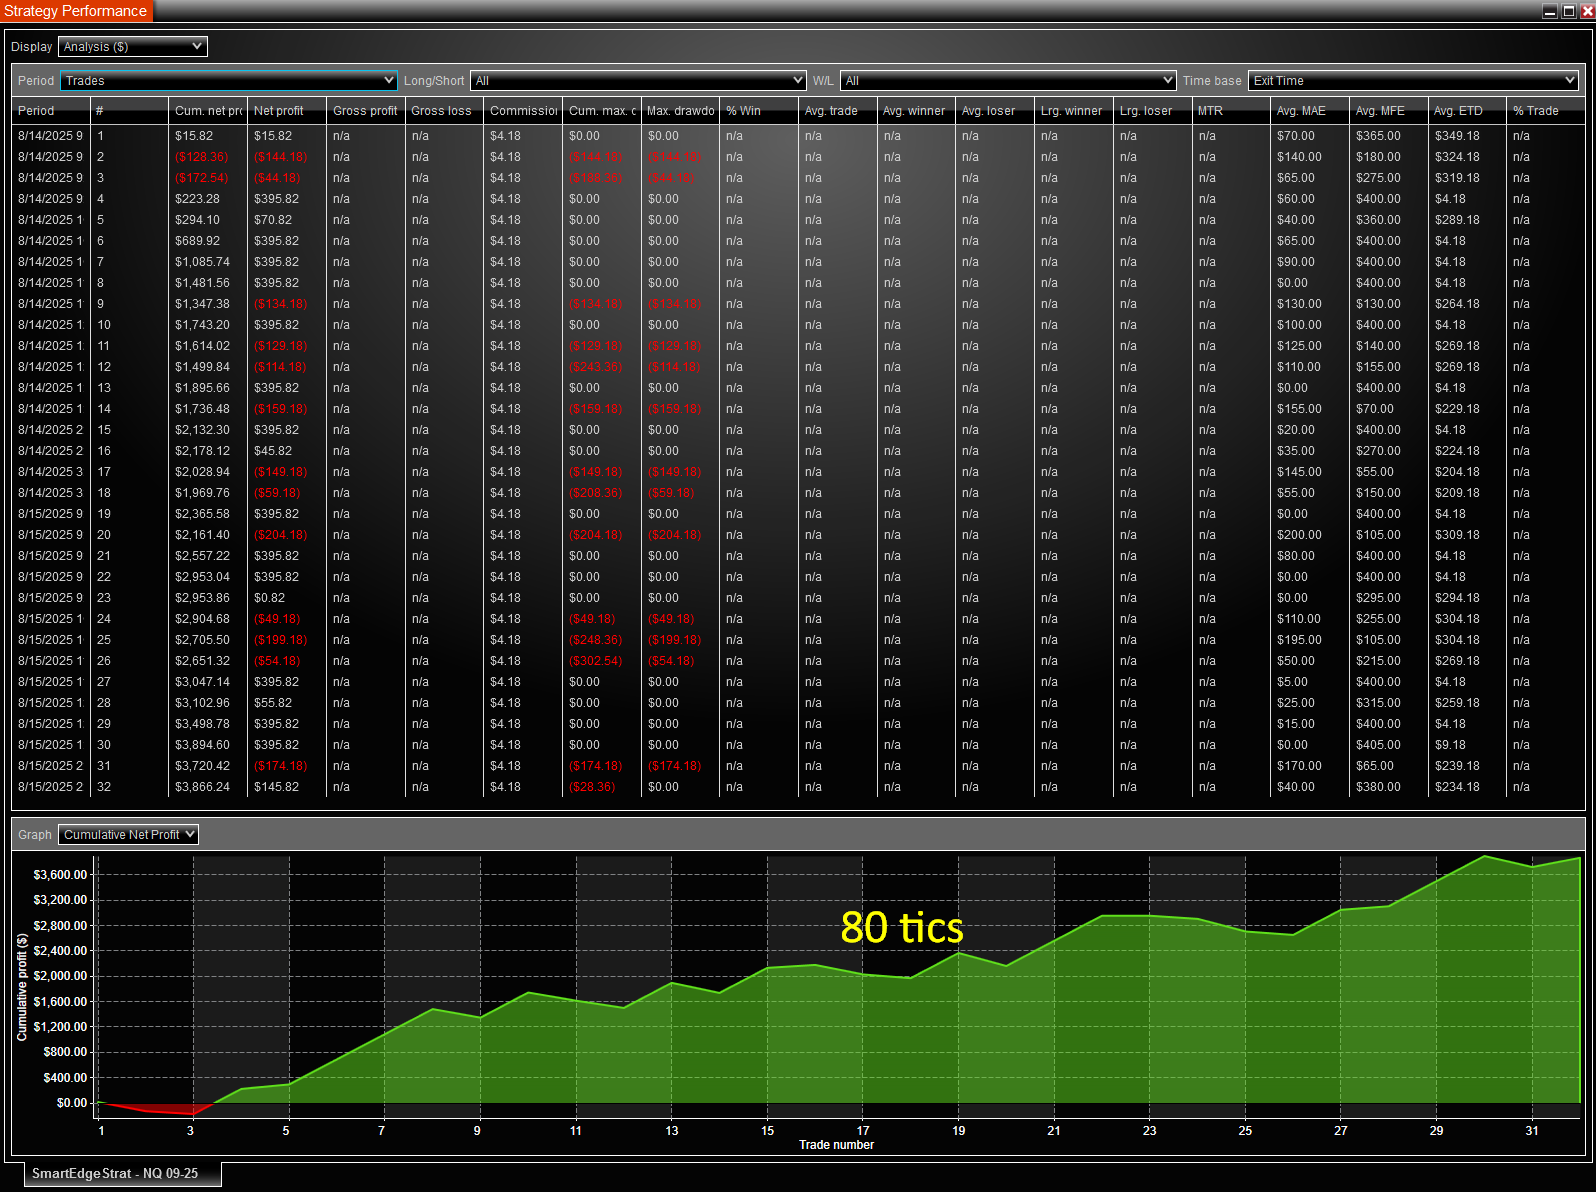The height and width of the screenshot is (1192, 1596).
Task: Maximize the Strategy Performance window
Action: (1568, 11)
